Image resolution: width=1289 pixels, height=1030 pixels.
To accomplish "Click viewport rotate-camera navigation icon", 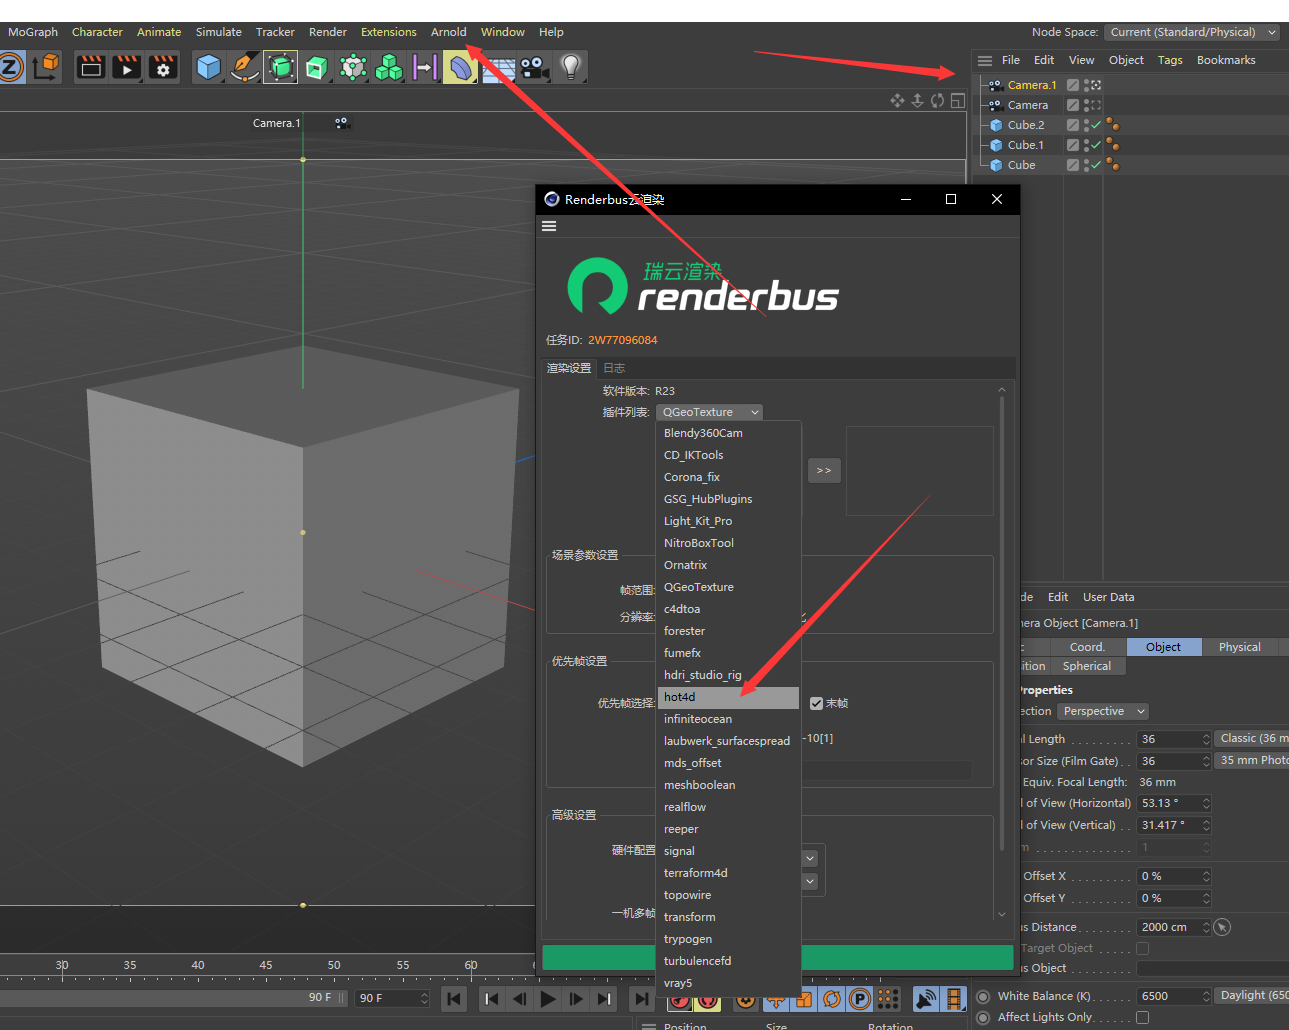I will (937, 100).
